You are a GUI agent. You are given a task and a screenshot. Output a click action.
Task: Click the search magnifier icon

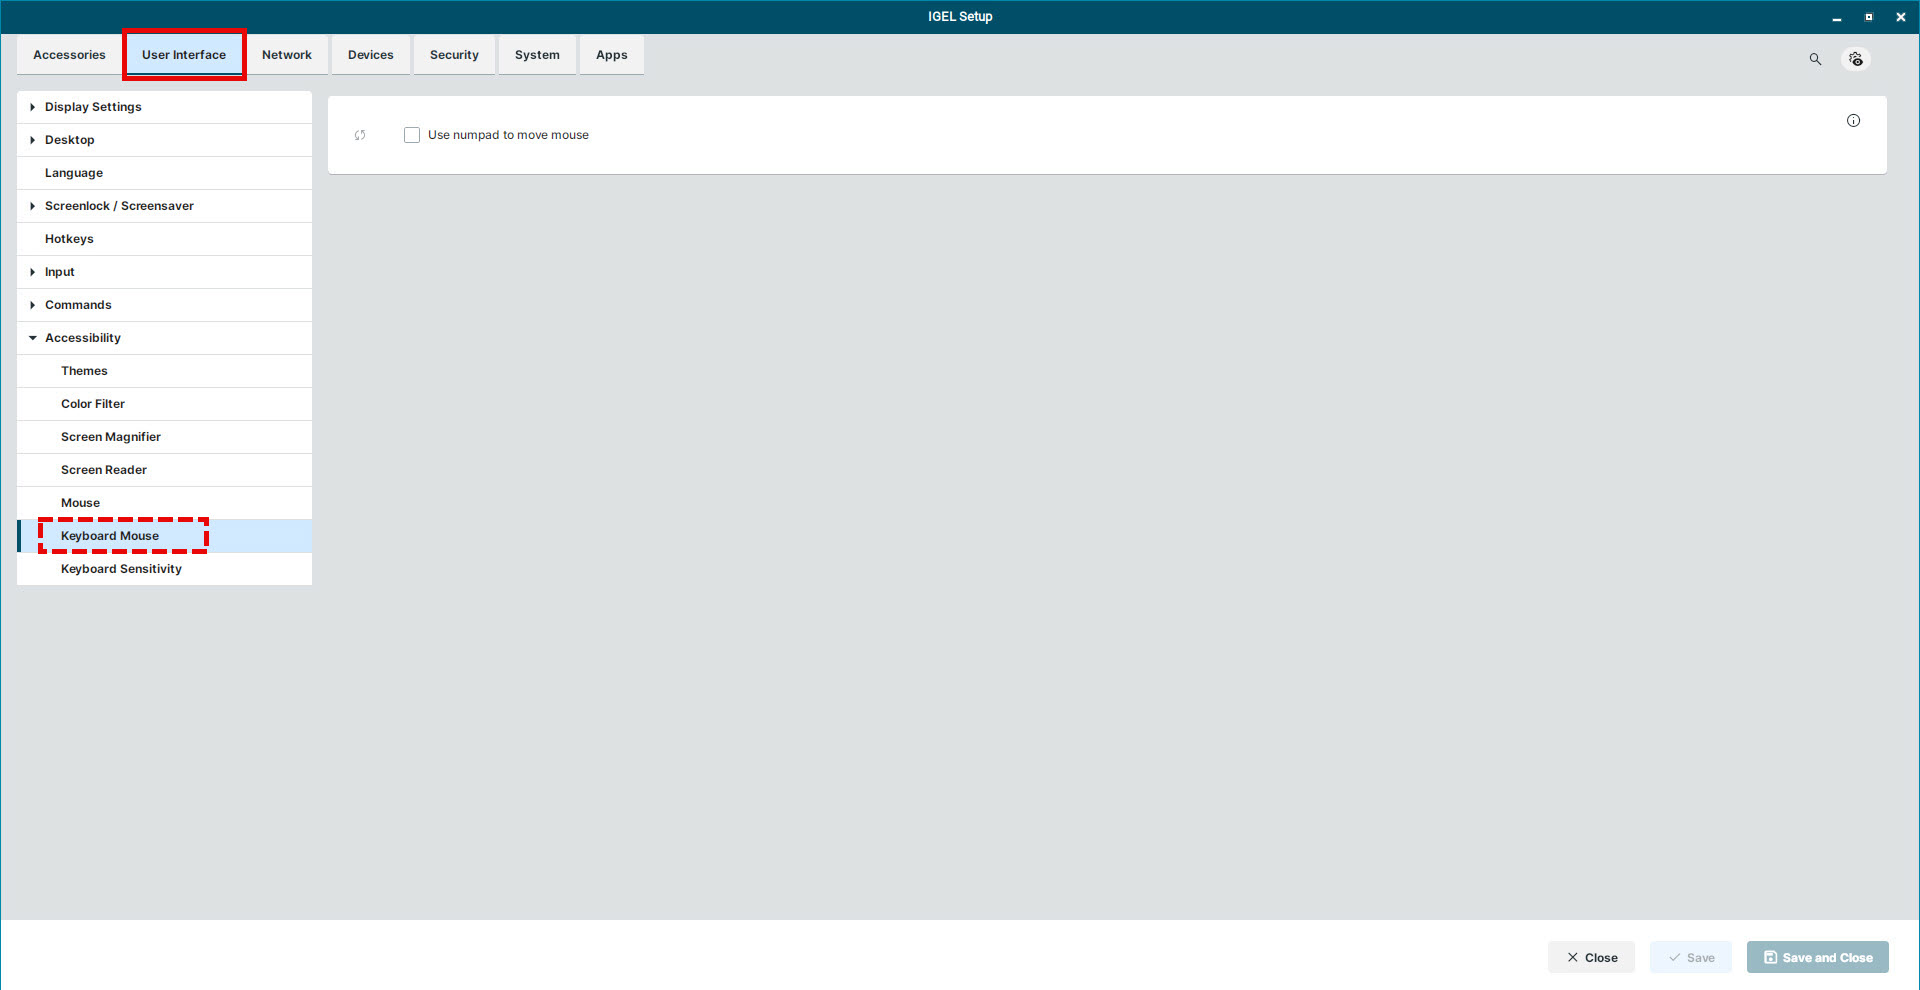[1815, 59]
